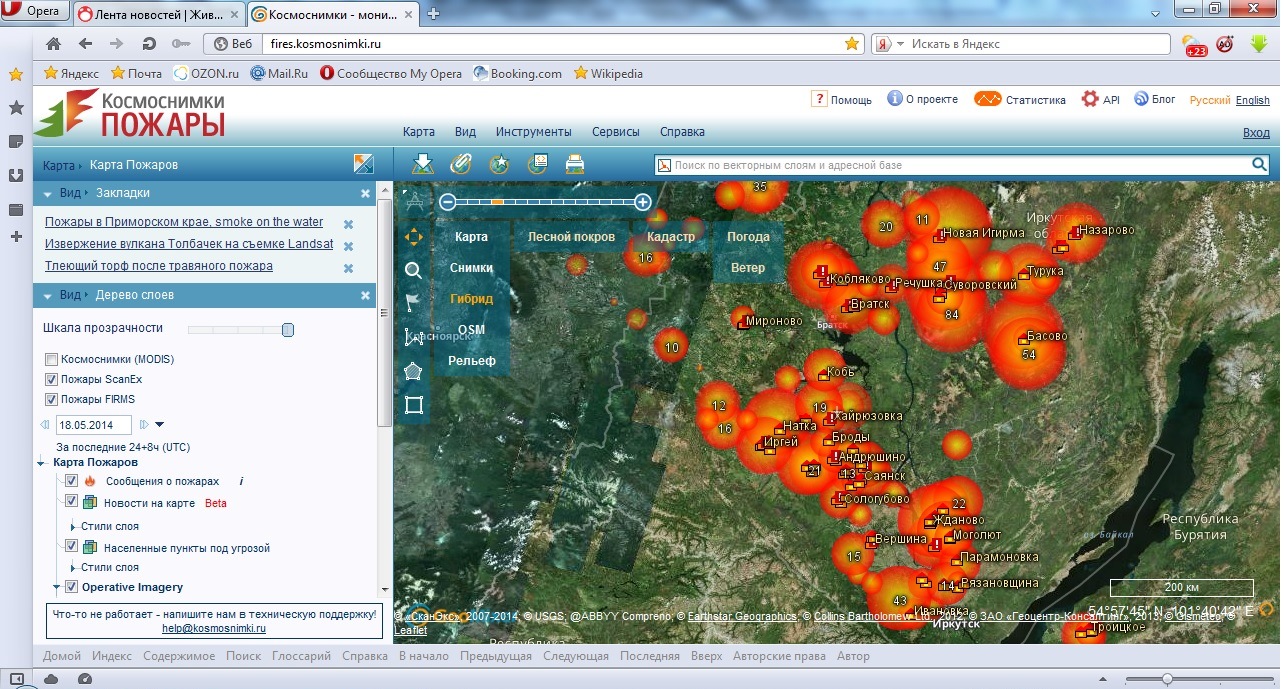Open the date dropdown arrow
This screenshot has height=689, width=1286.
pos(160,425)
